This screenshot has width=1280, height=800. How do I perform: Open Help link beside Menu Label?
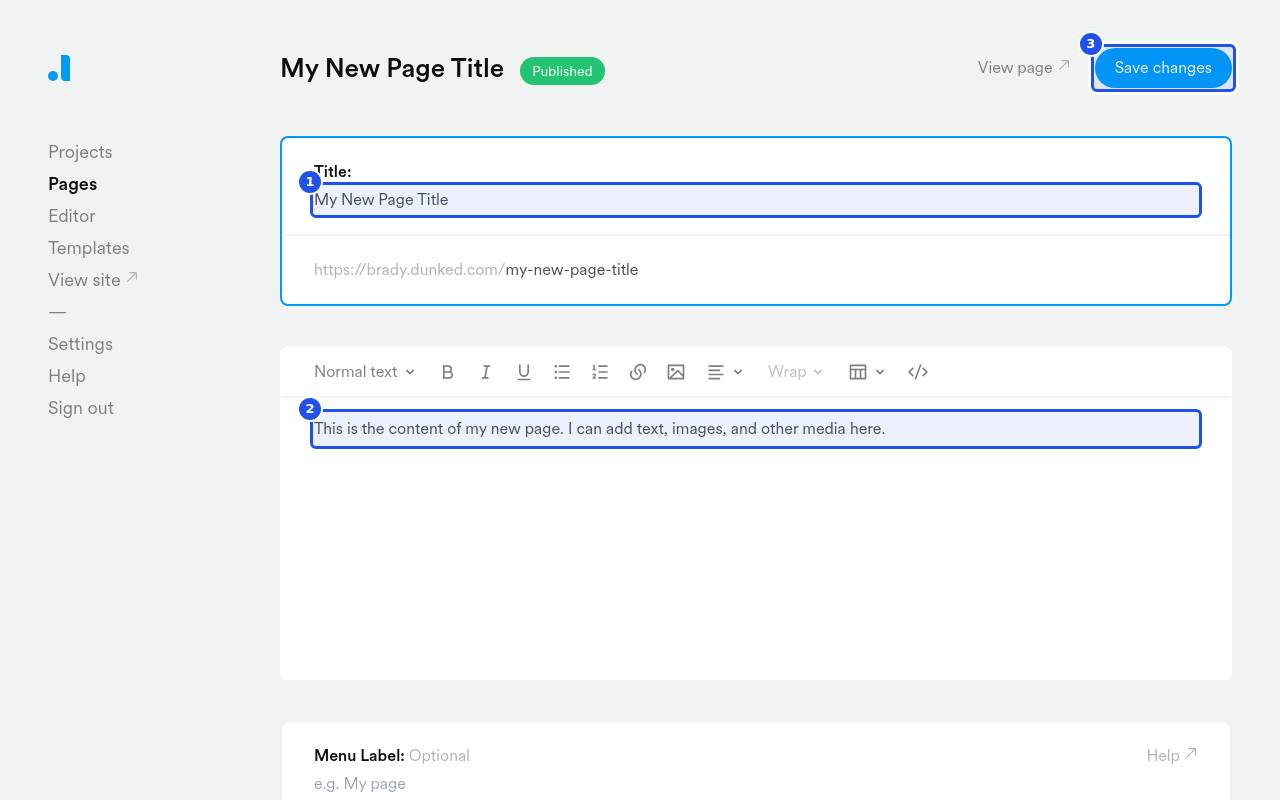pyautogui.click(x=1172, y=755)
